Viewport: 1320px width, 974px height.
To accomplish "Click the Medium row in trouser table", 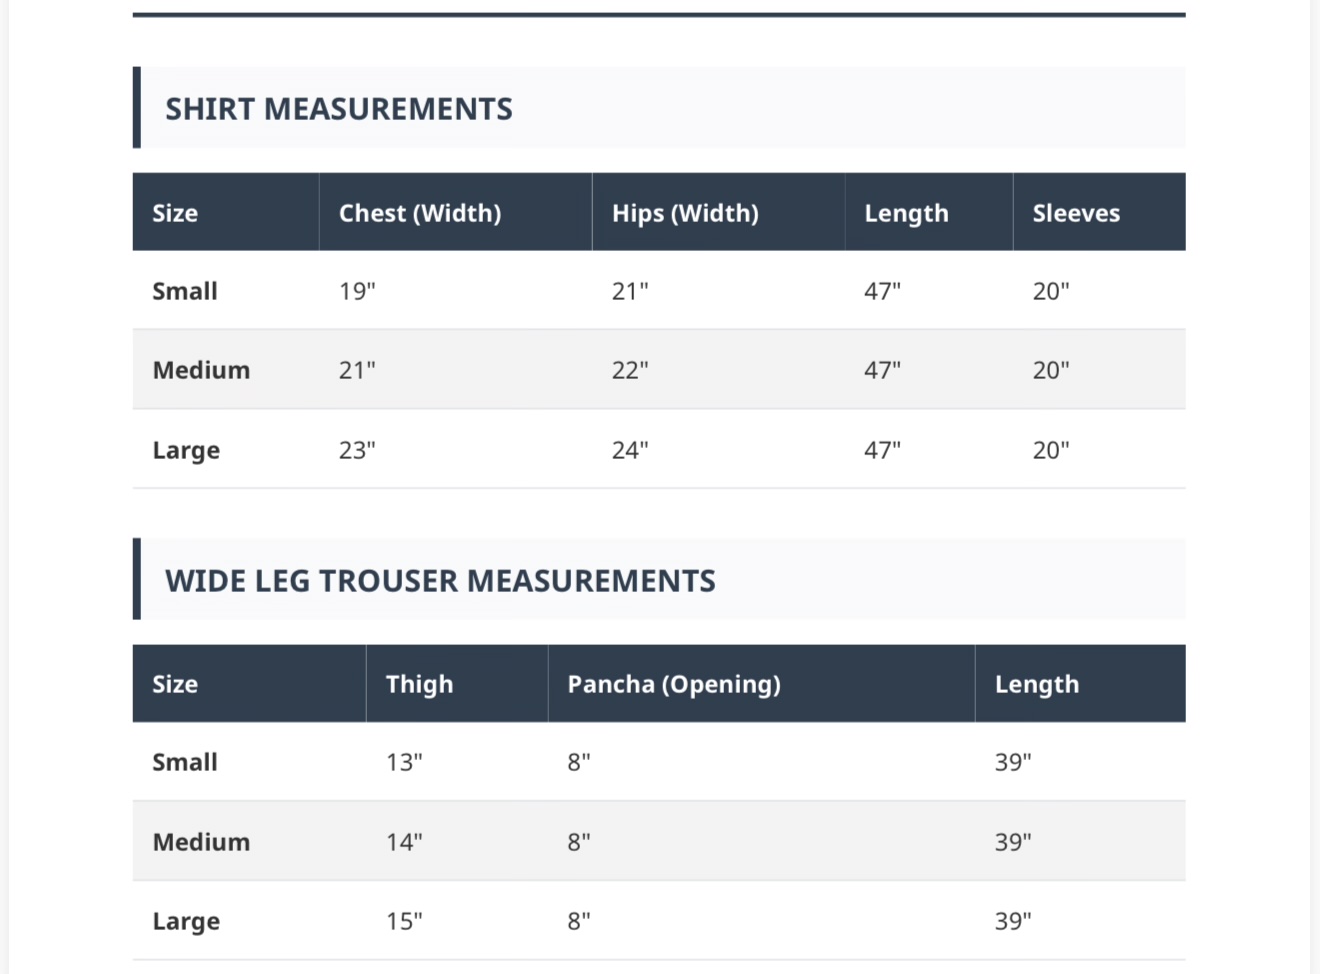I will [659, 841].
